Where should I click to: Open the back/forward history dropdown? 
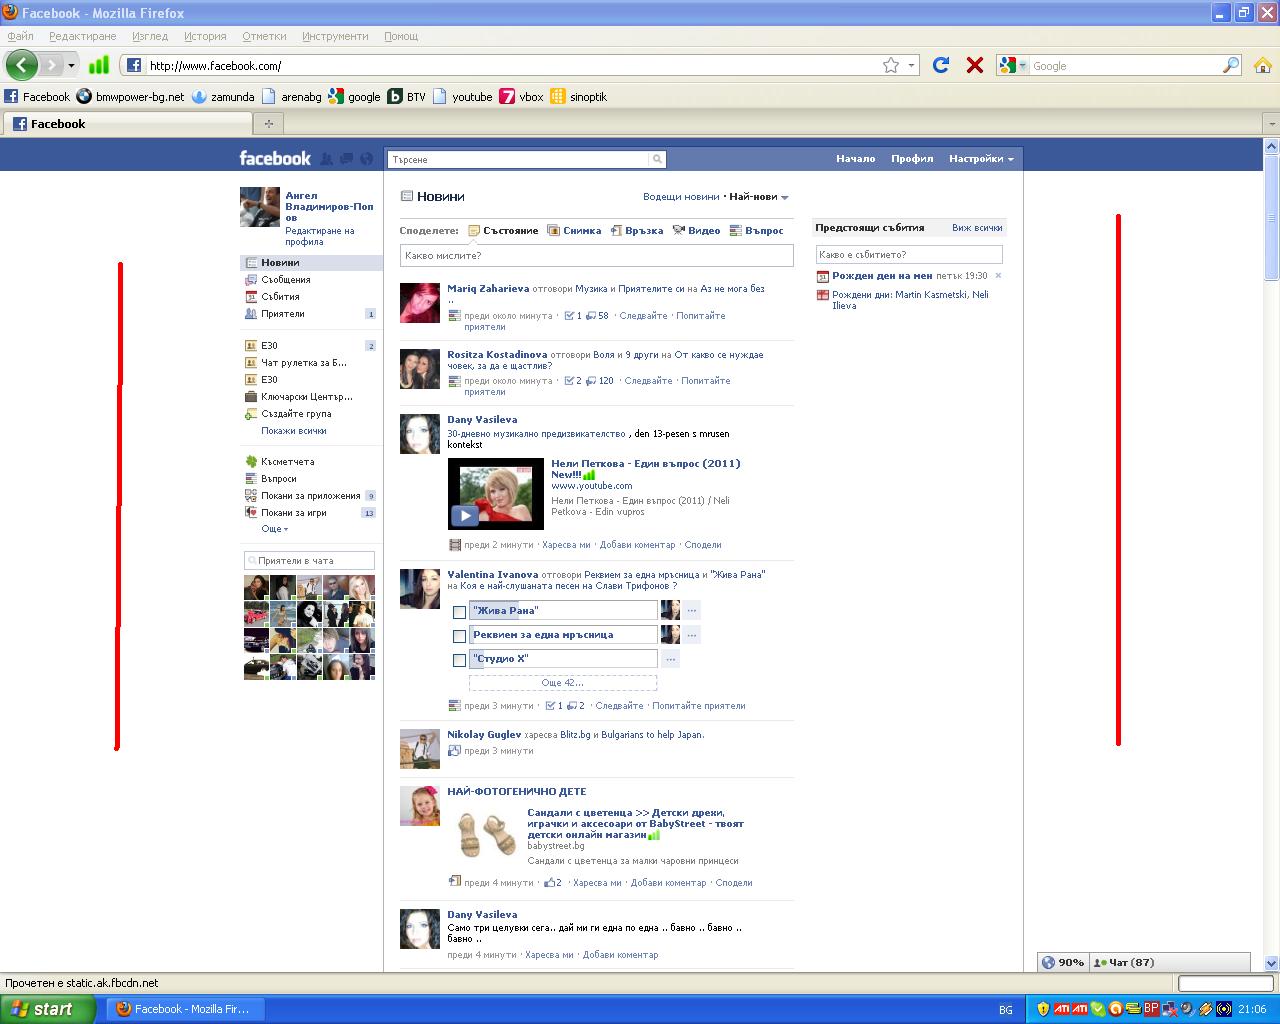(71, 66)
